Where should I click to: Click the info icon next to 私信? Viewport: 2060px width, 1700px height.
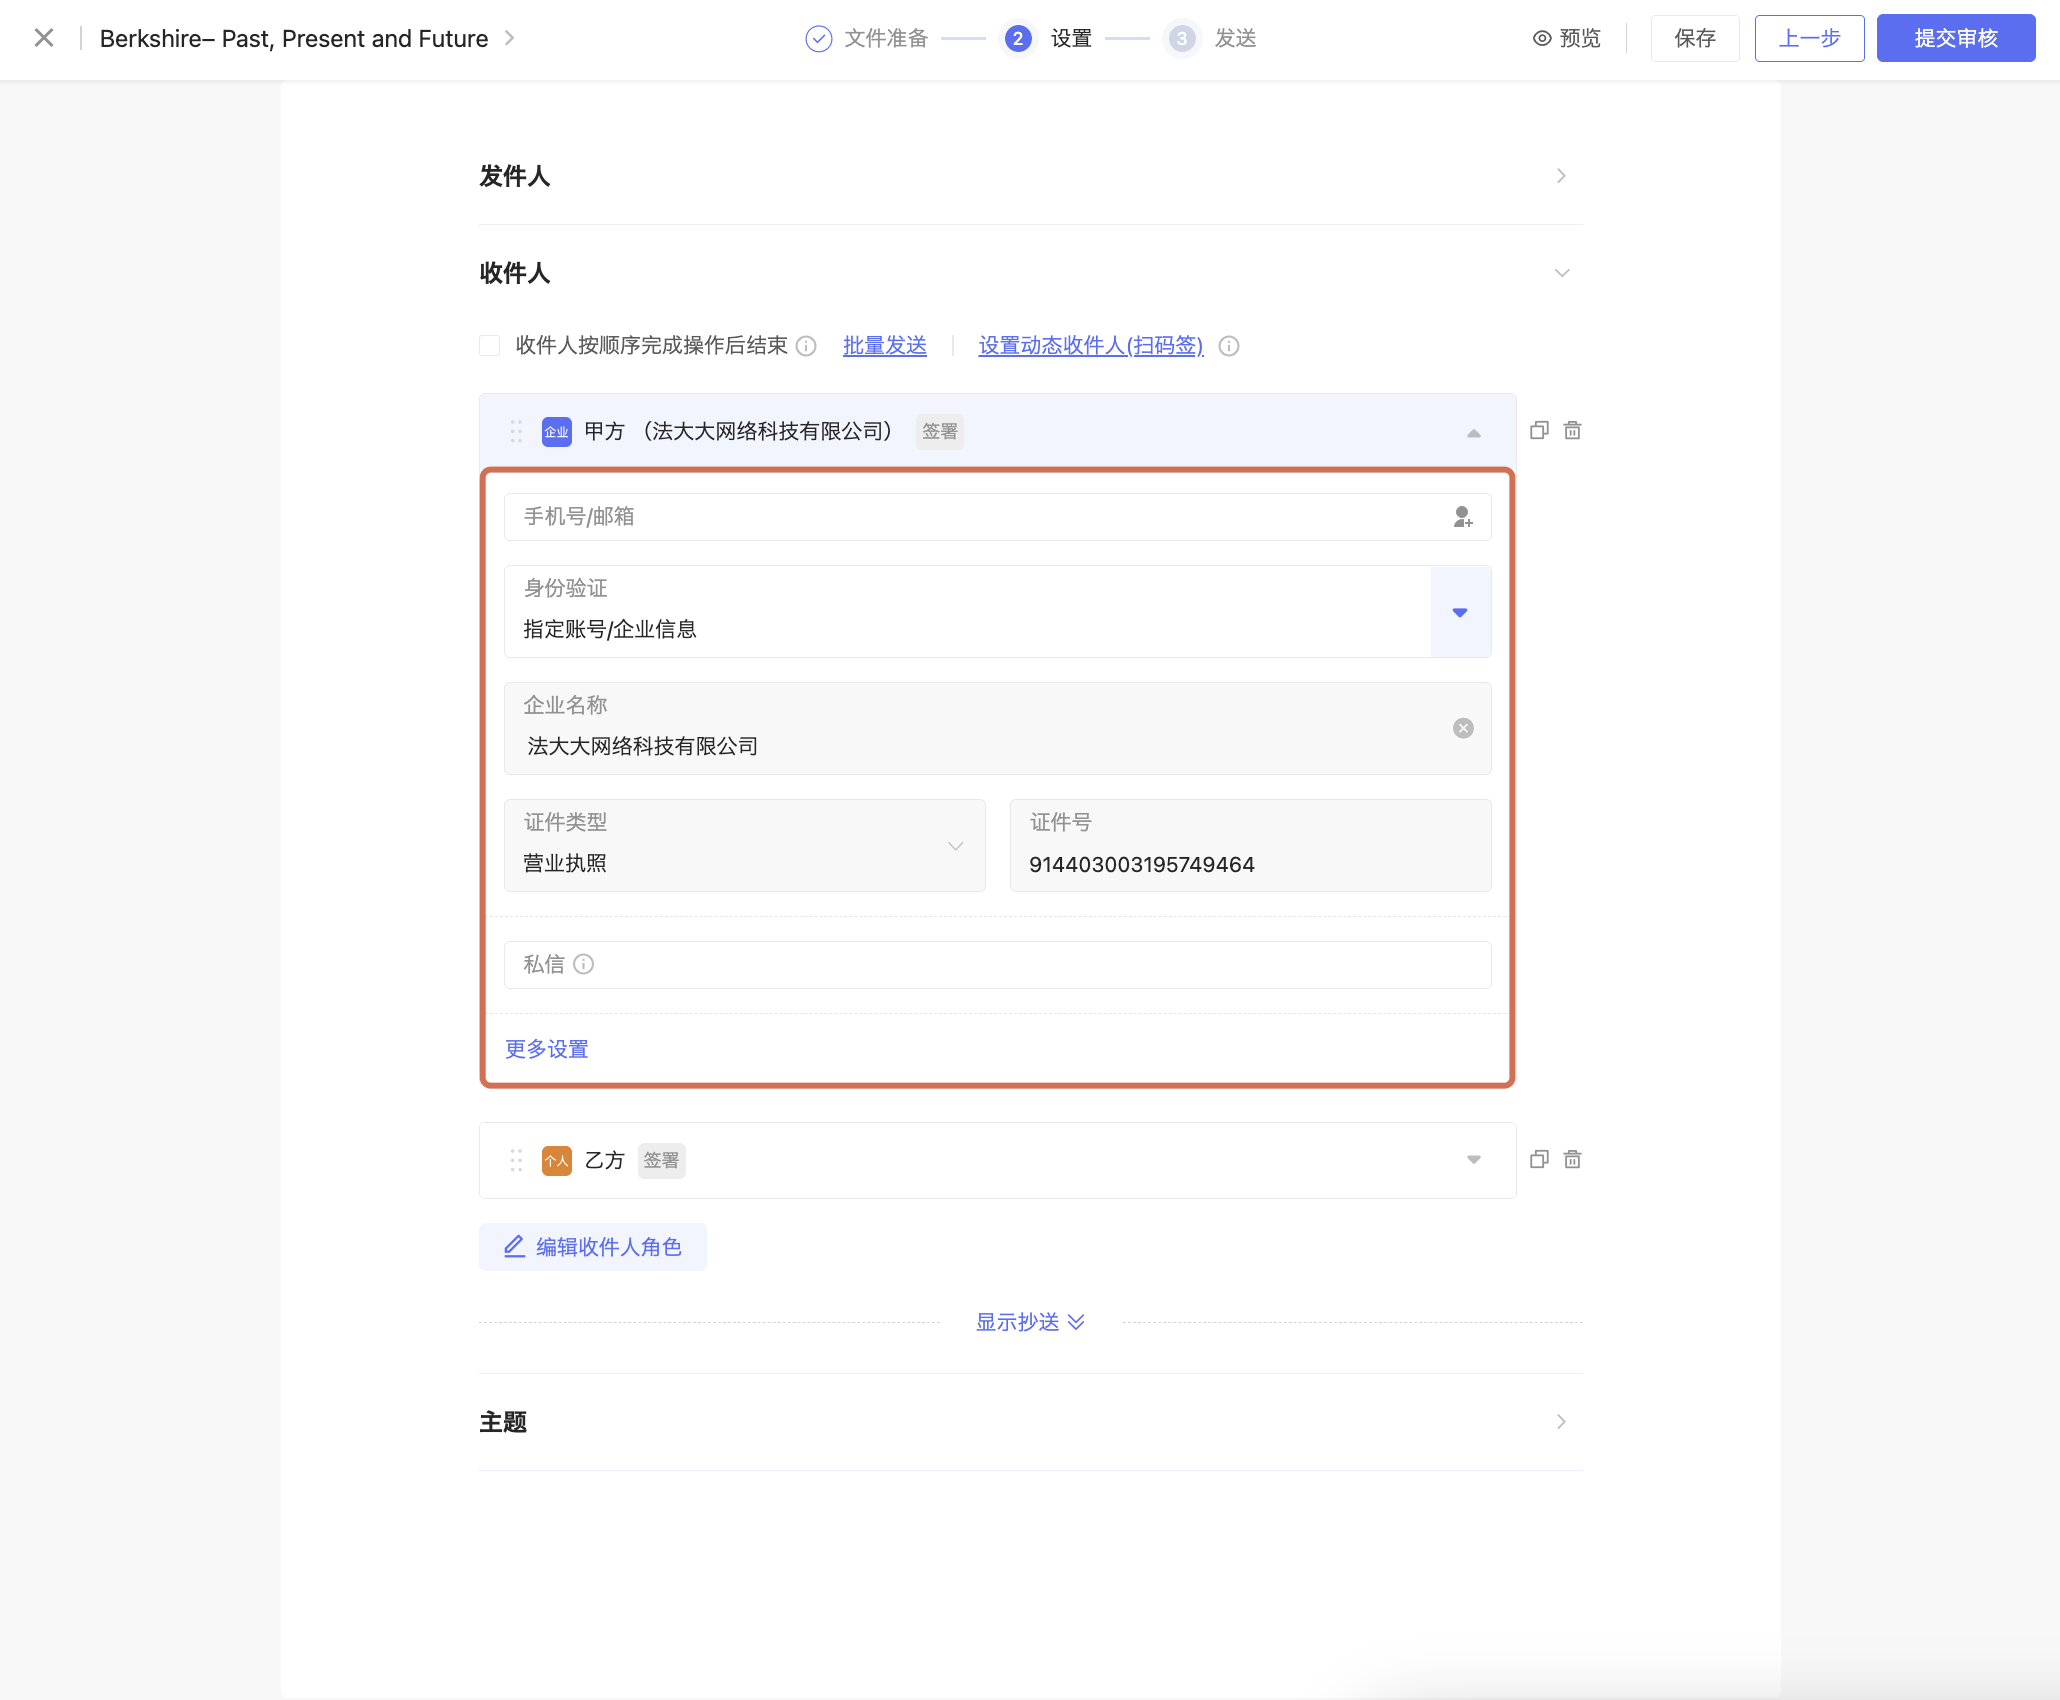584,965
